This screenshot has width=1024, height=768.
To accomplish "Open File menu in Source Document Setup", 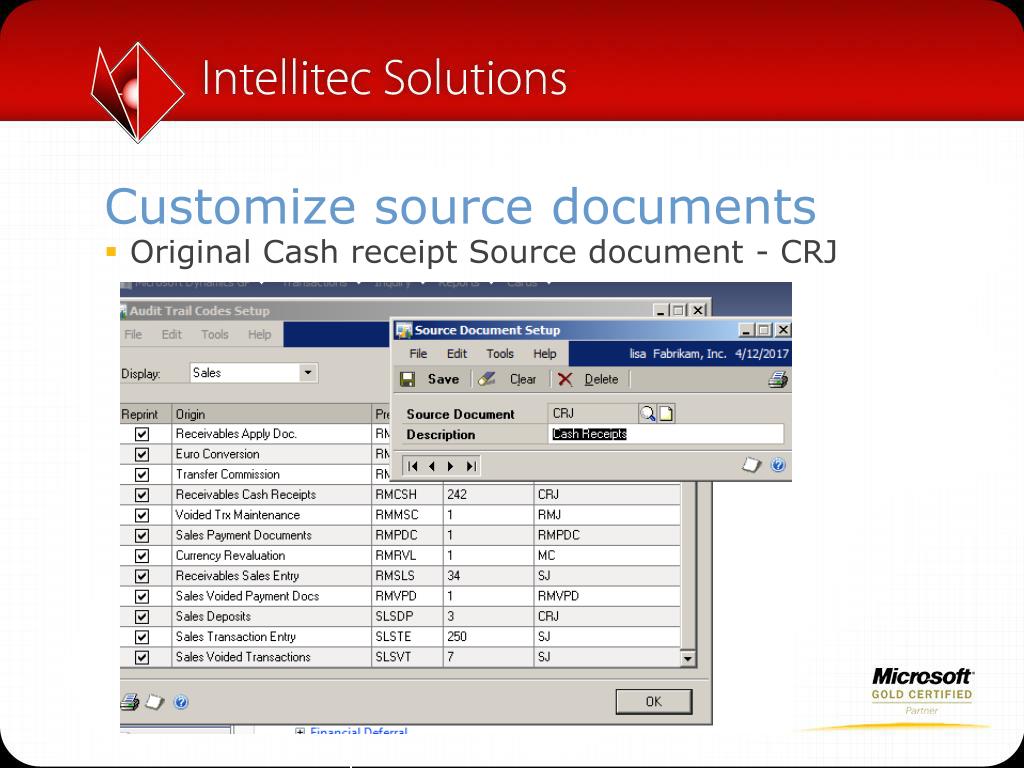I will 418,353.
